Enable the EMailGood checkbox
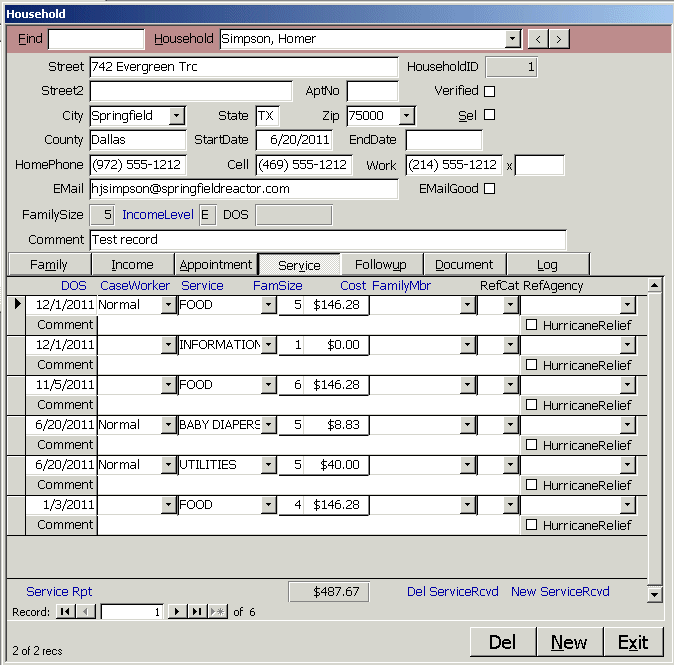The width and height of the screenshot is (674, 665). coord(490,188)
